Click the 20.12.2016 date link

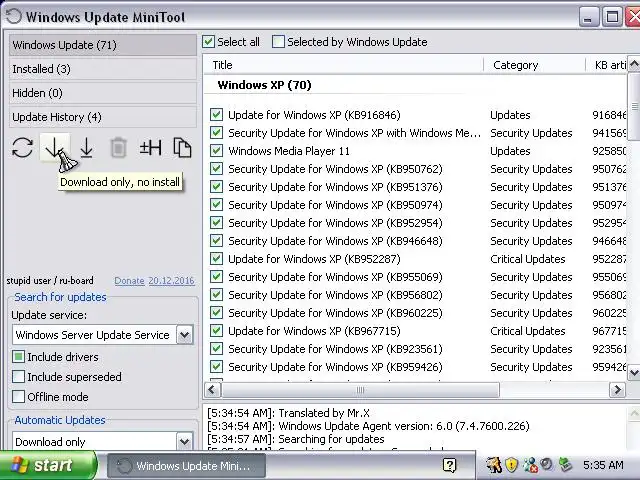click(171, 281)
